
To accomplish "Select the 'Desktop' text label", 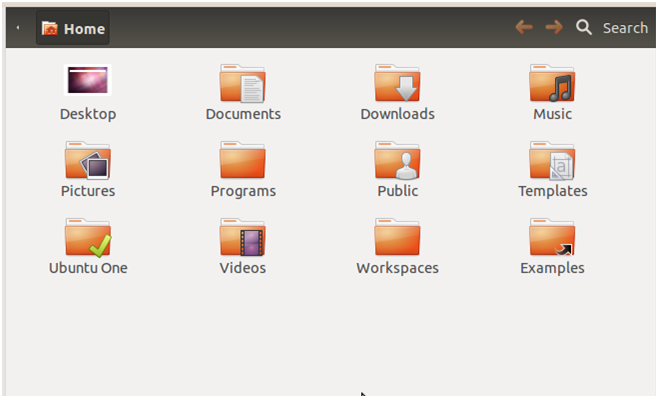I will click(88, 114).
